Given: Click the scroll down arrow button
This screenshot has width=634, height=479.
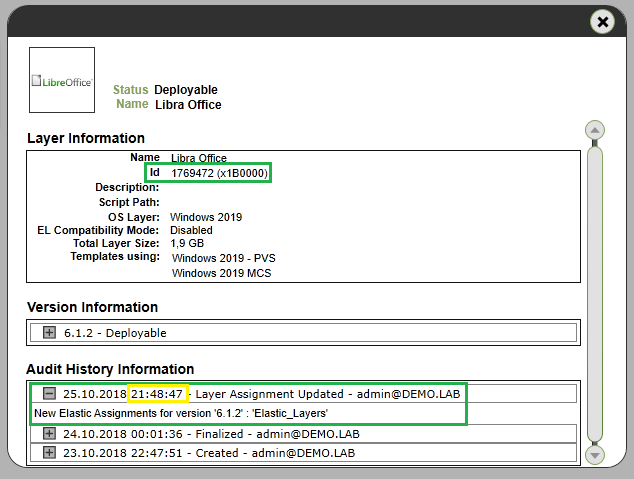Looking at the screenshot, I should [x=595, y=454].
